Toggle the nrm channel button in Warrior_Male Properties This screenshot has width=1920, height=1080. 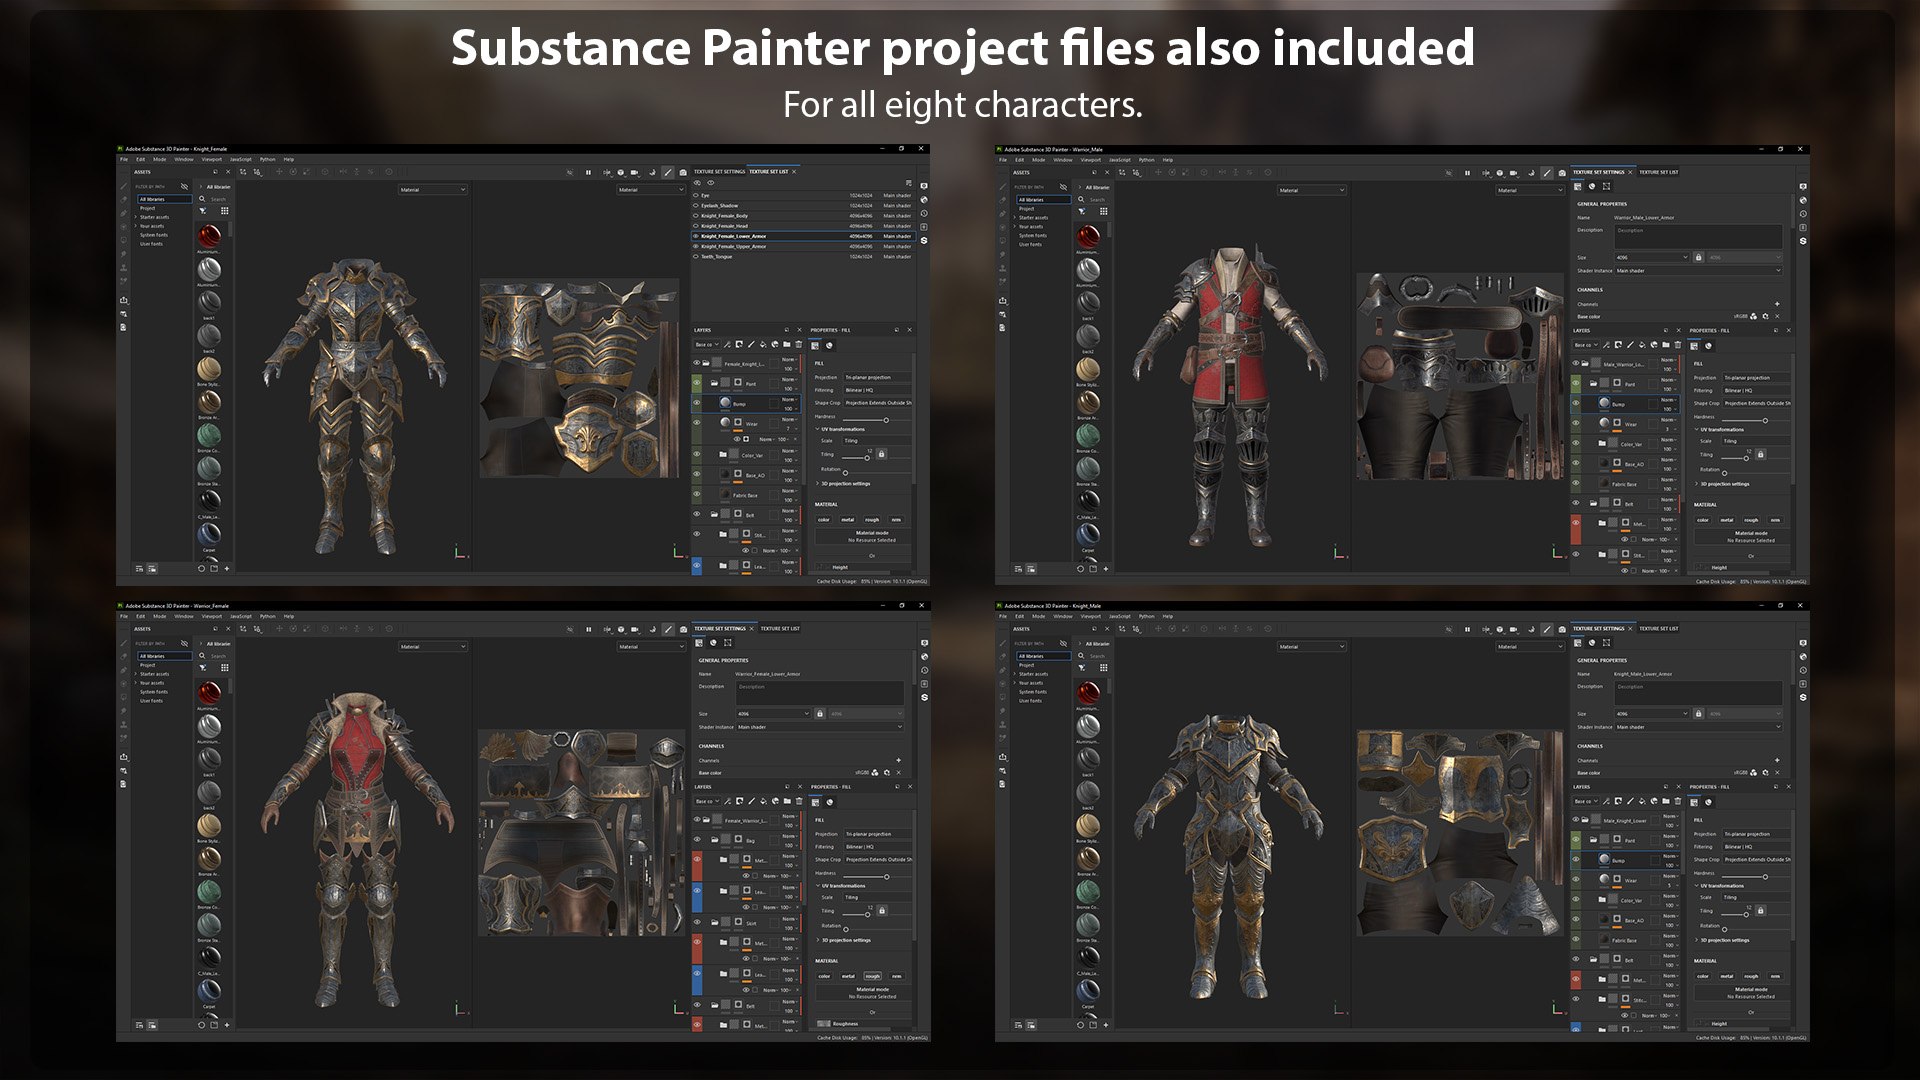(1775, 520)
